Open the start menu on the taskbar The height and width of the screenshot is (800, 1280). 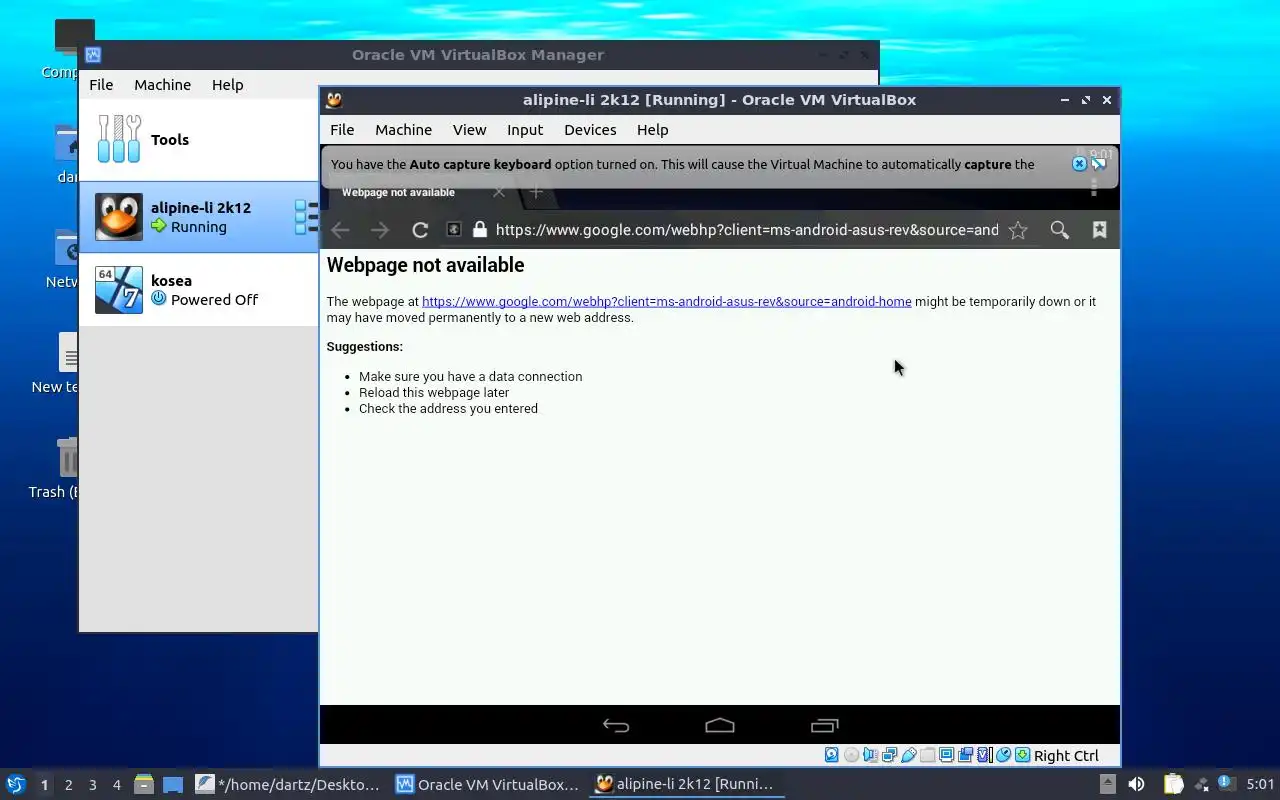(x=15, y=784)
